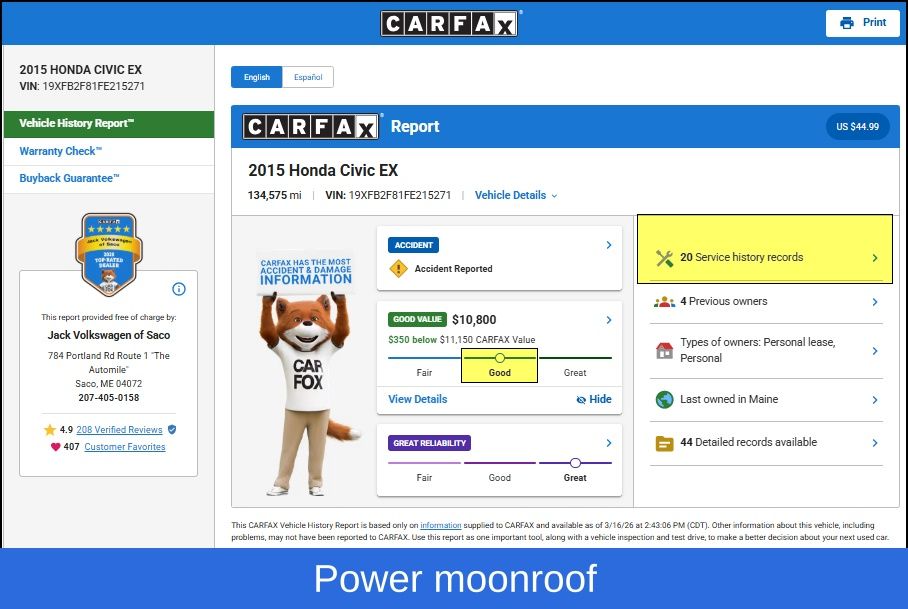
Task: Expand the Accident section chevron
Action: click(609, 245)
